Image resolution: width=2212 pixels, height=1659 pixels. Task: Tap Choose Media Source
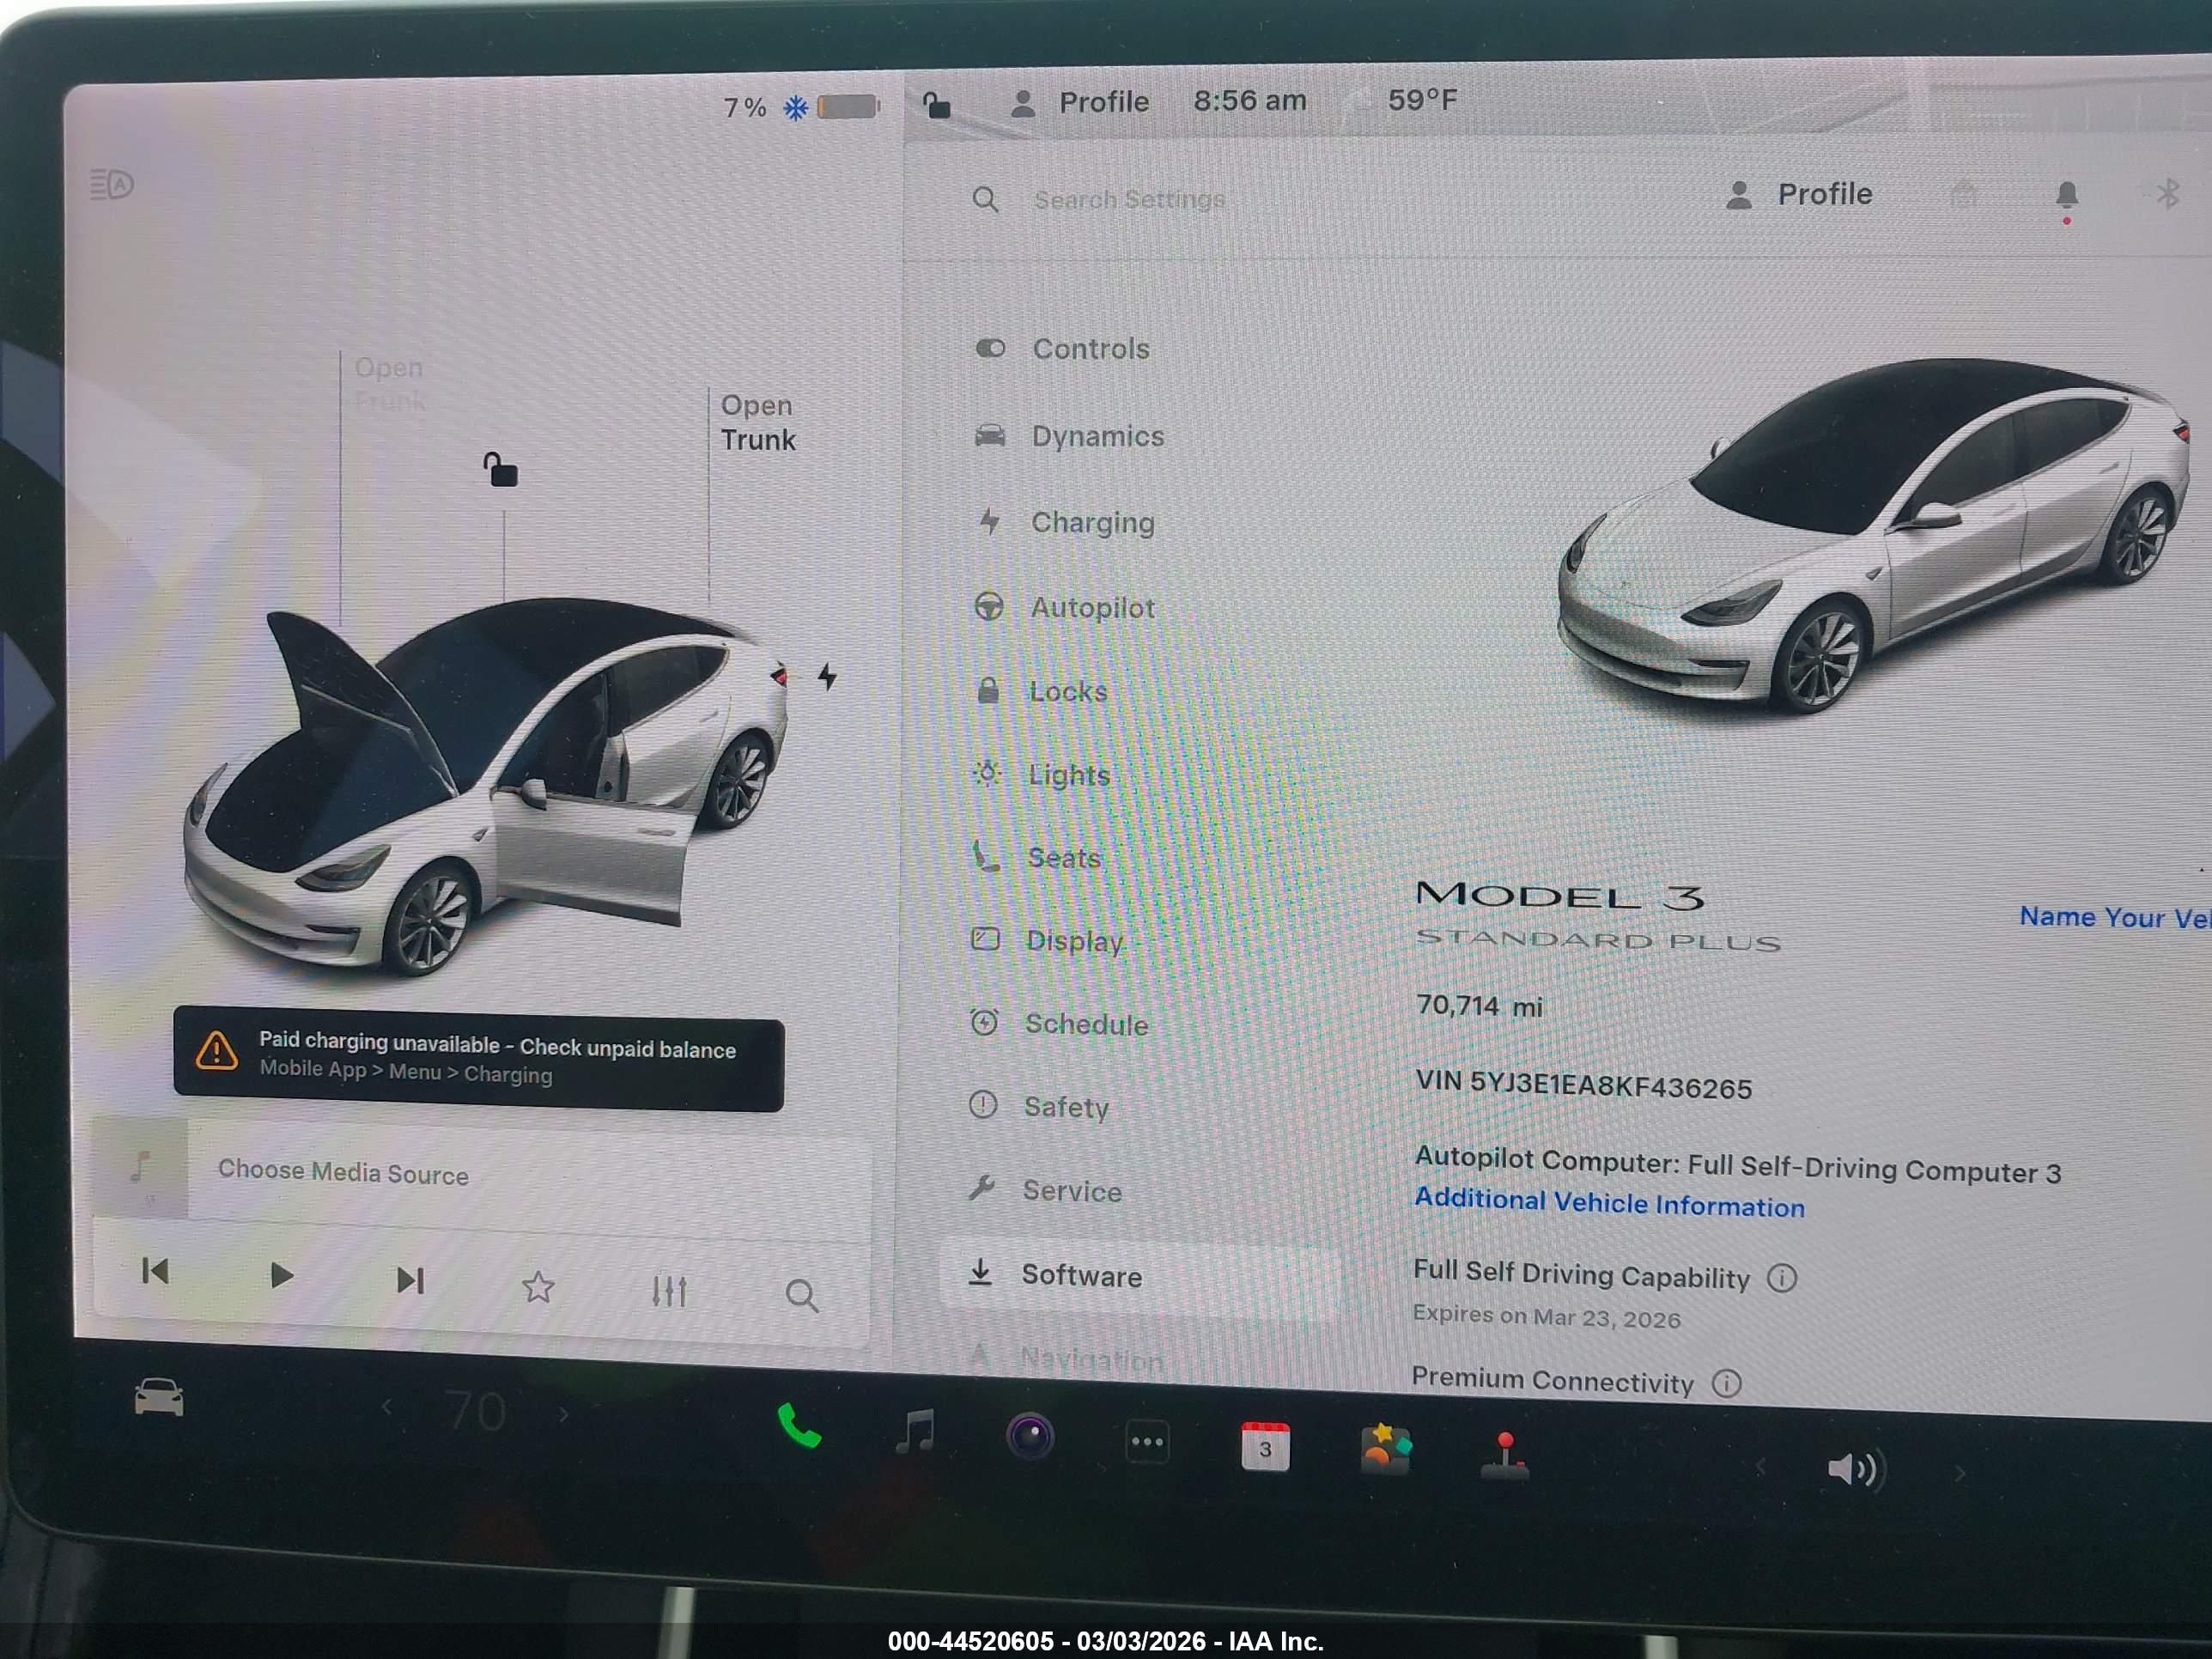tap(343, 1172)
